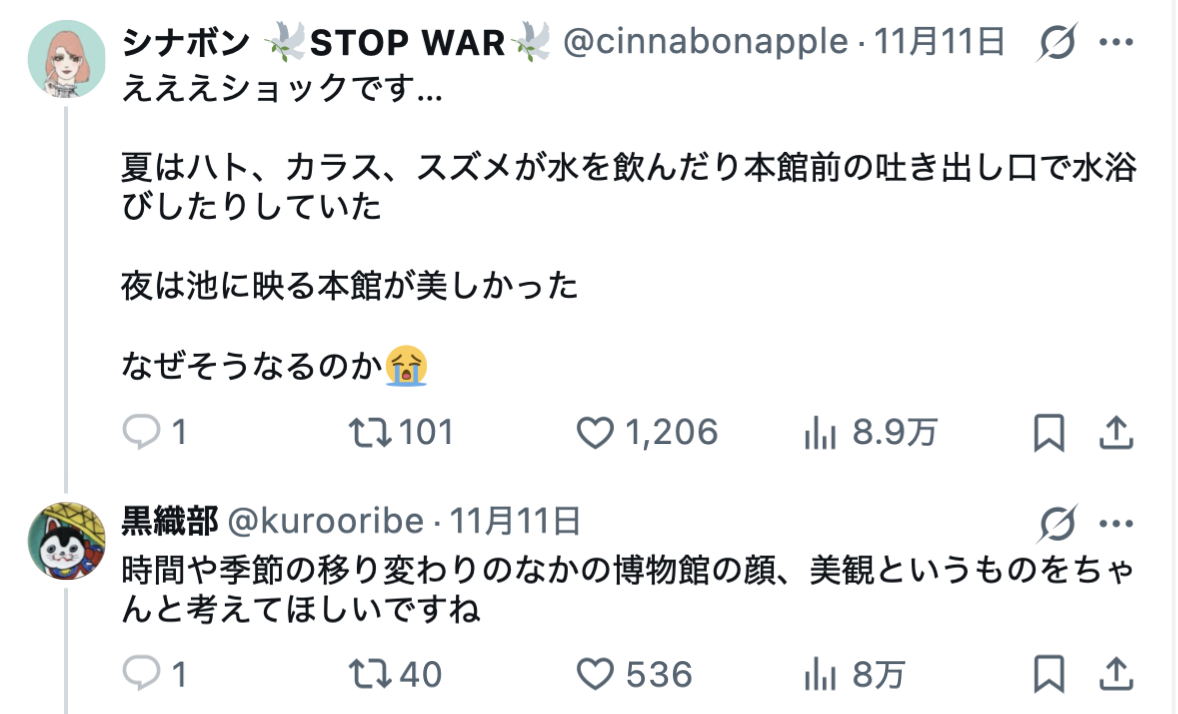This screenshot has width=1178, height=714.
Task: Share the 黒織部 post
Action: [x=1115, y=674]
